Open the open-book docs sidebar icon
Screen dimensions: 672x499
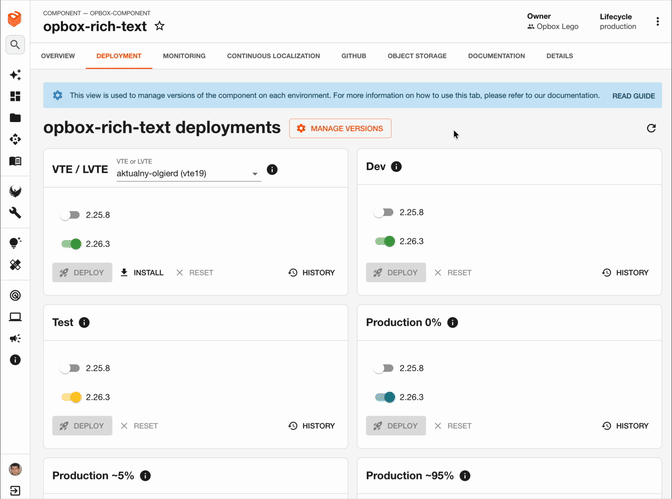pos(15,161)
